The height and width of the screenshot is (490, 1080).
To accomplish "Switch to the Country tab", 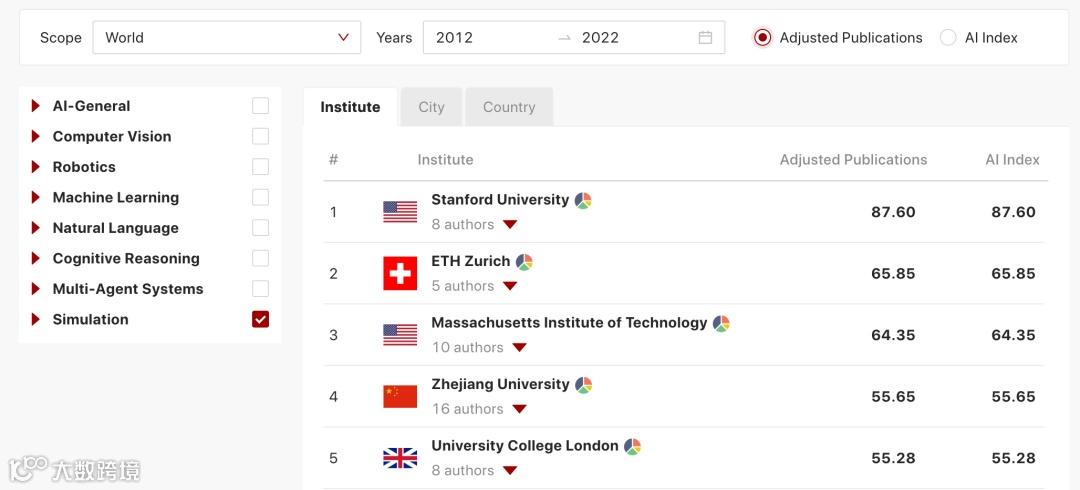I will (509, 107).
